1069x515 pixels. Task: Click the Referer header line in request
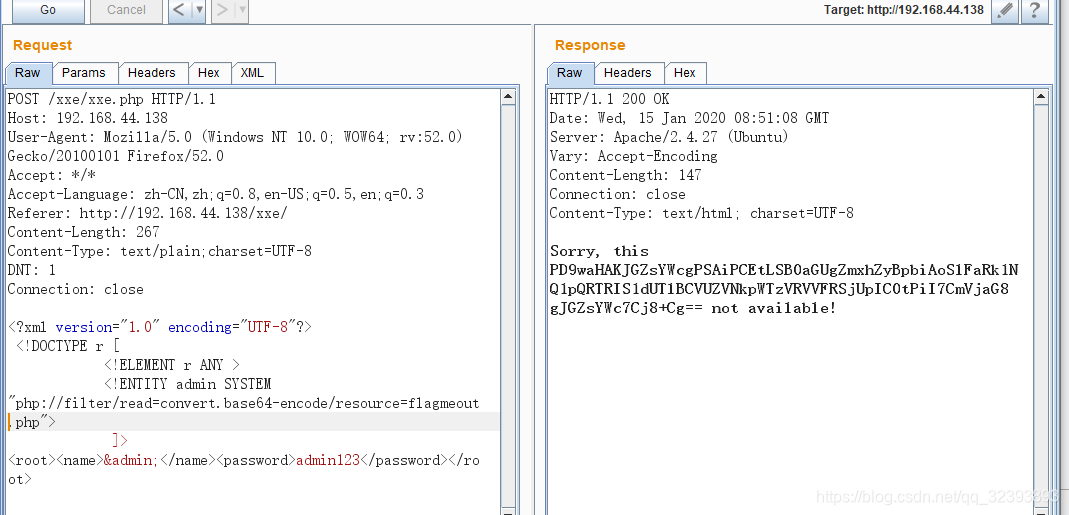(147, 214)
